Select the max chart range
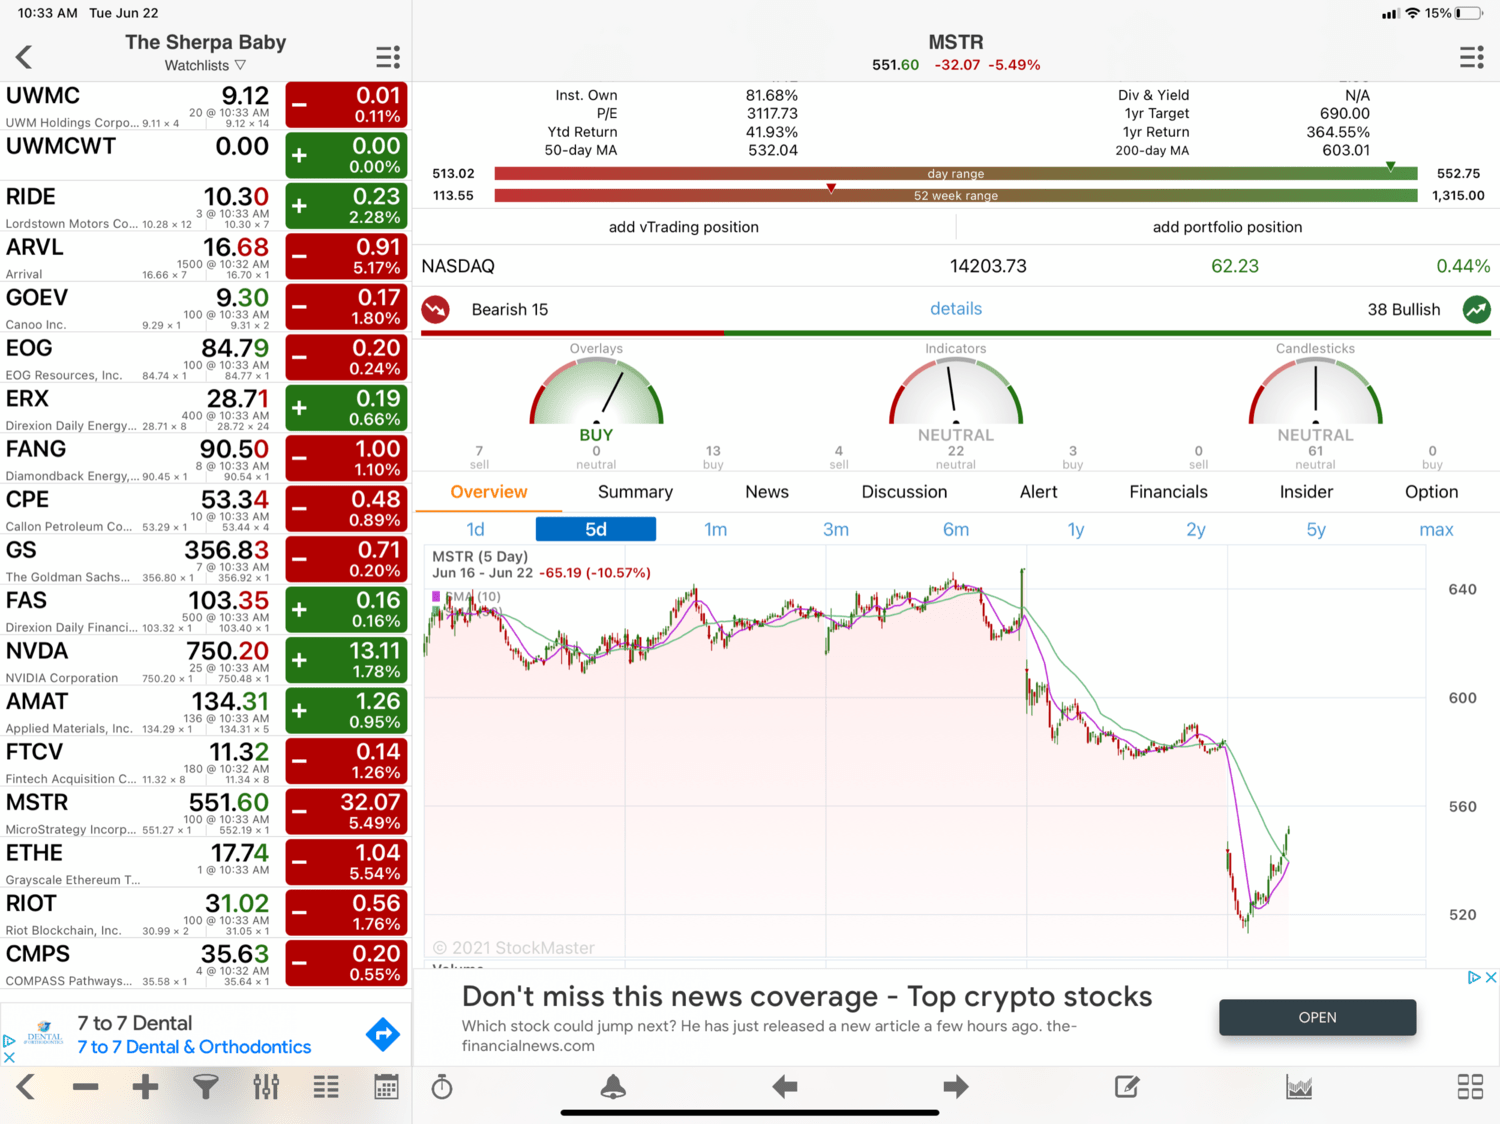This screenshot has height=1124, width=1500. tap(1436, 529)
